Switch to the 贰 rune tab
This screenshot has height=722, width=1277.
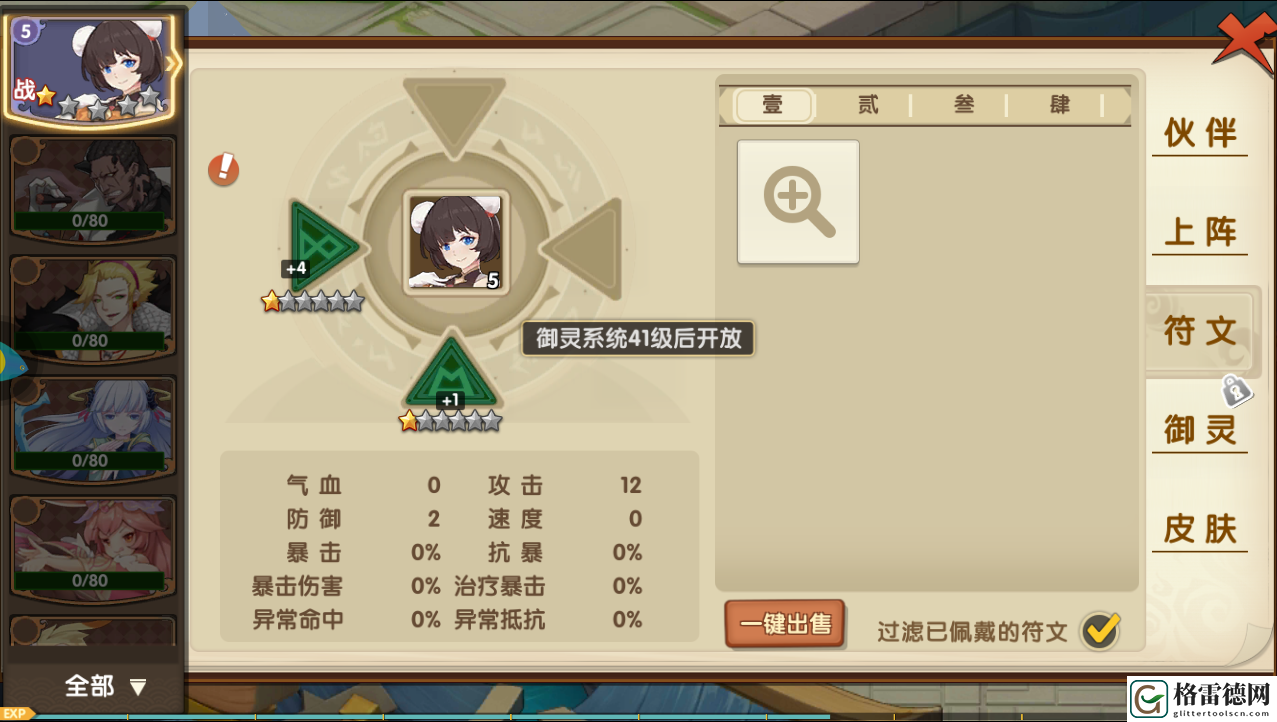click(868, 105)
